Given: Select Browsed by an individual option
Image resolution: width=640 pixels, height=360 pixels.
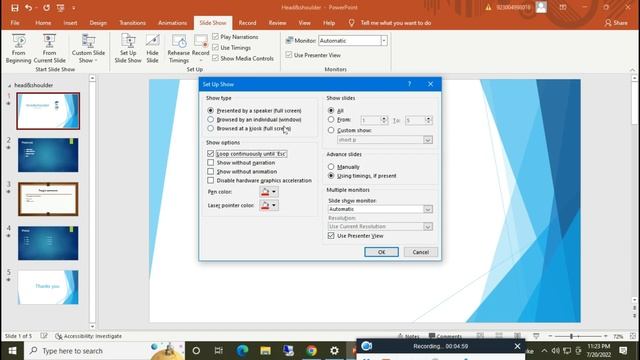Looking at the screenshot, I should (211, 120).
